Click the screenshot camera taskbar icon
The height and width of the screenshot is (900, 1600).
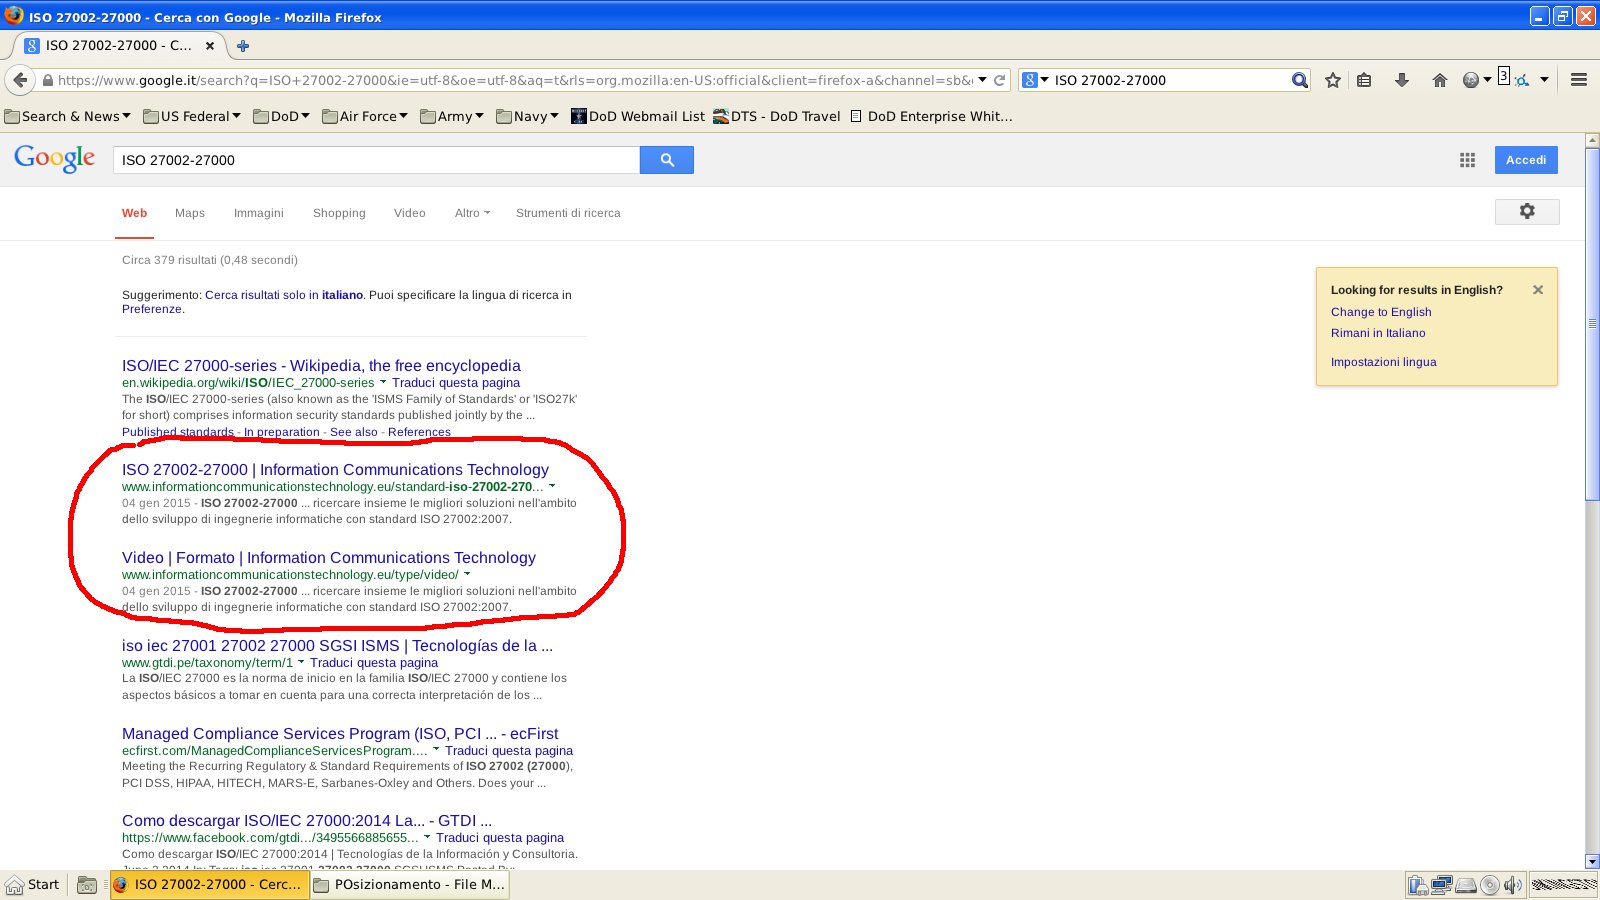[87, 885]
